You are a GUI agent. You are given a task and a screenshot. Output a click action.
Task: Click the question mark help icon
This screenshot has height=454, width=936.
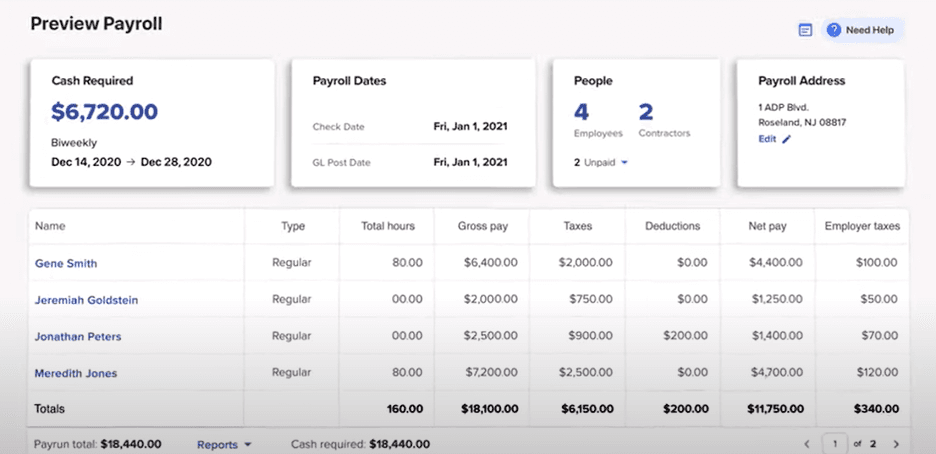[x=834, y=30]
